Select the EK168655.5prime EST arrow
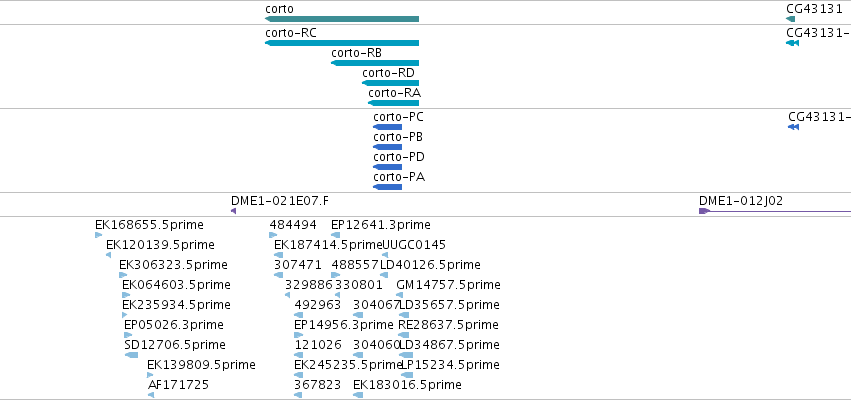 pyautogui.click(x=98, y=235)
